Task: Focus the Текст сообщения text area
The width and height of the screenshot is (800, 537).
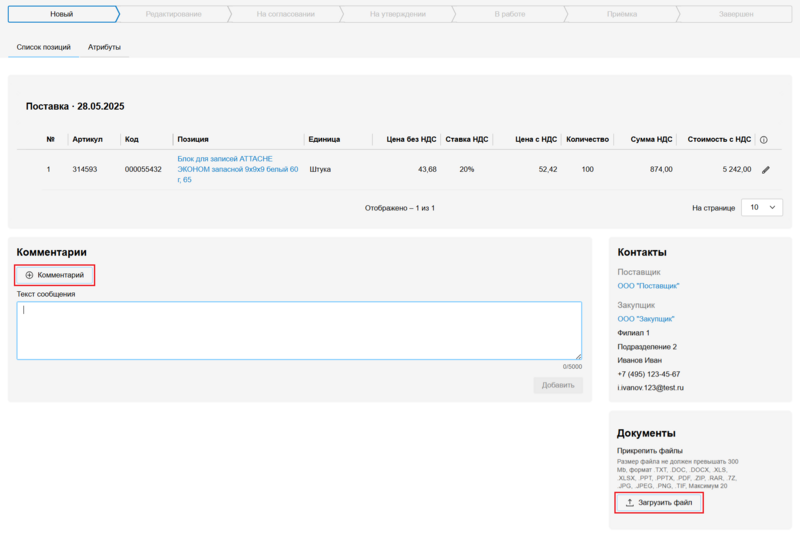Action: click(x=298, y=330)
